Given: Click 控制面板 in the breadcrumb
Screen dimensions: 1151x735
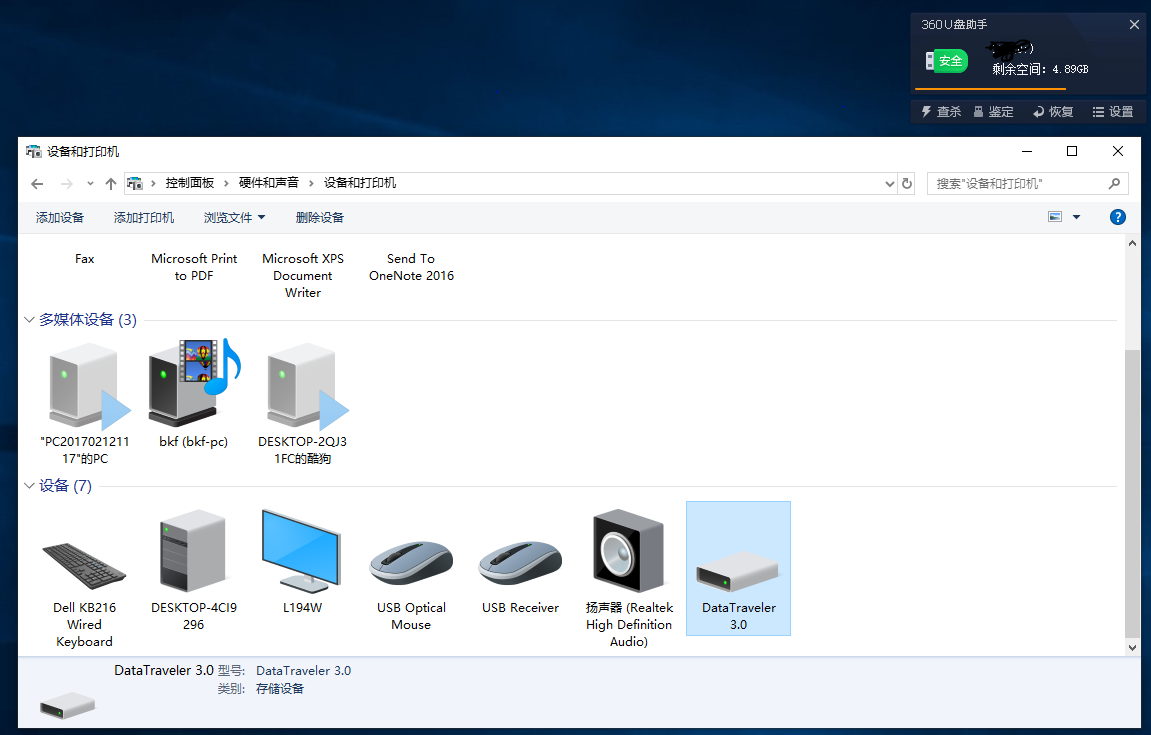Looking at the screenshot, I should (189, 183).
